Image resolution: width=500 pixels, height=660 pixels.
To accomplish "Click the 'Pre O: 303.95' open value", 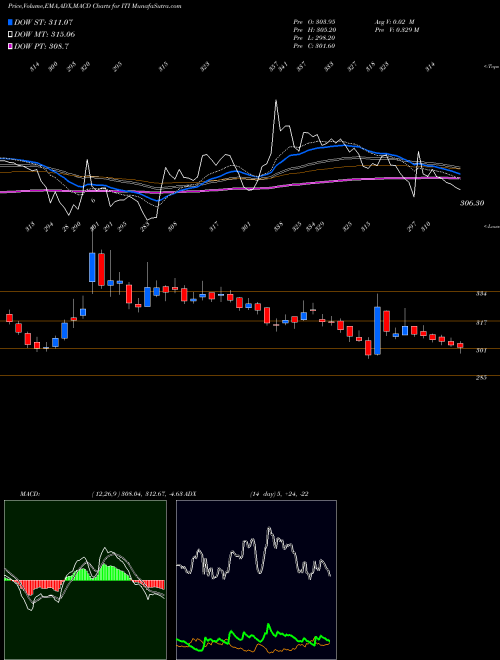I will pyautogui.click(x=314, y=22).
